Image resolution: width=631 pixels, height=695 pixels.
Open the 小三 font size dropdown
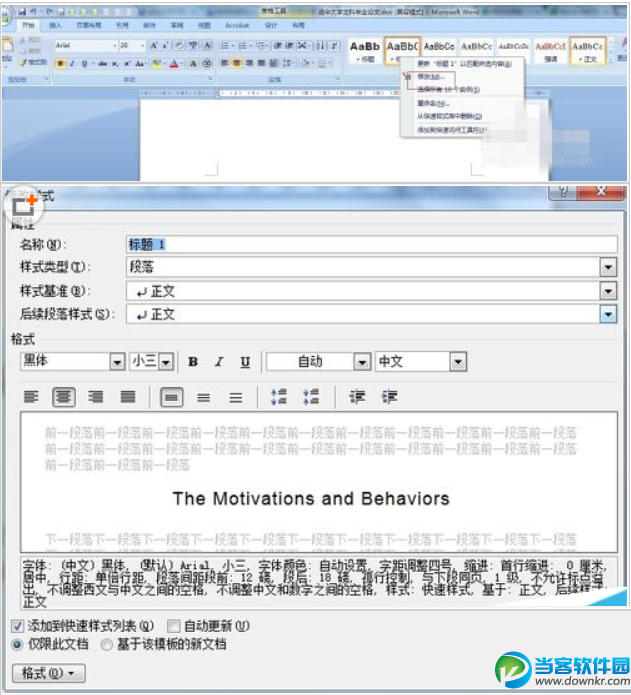pos(166,362)
